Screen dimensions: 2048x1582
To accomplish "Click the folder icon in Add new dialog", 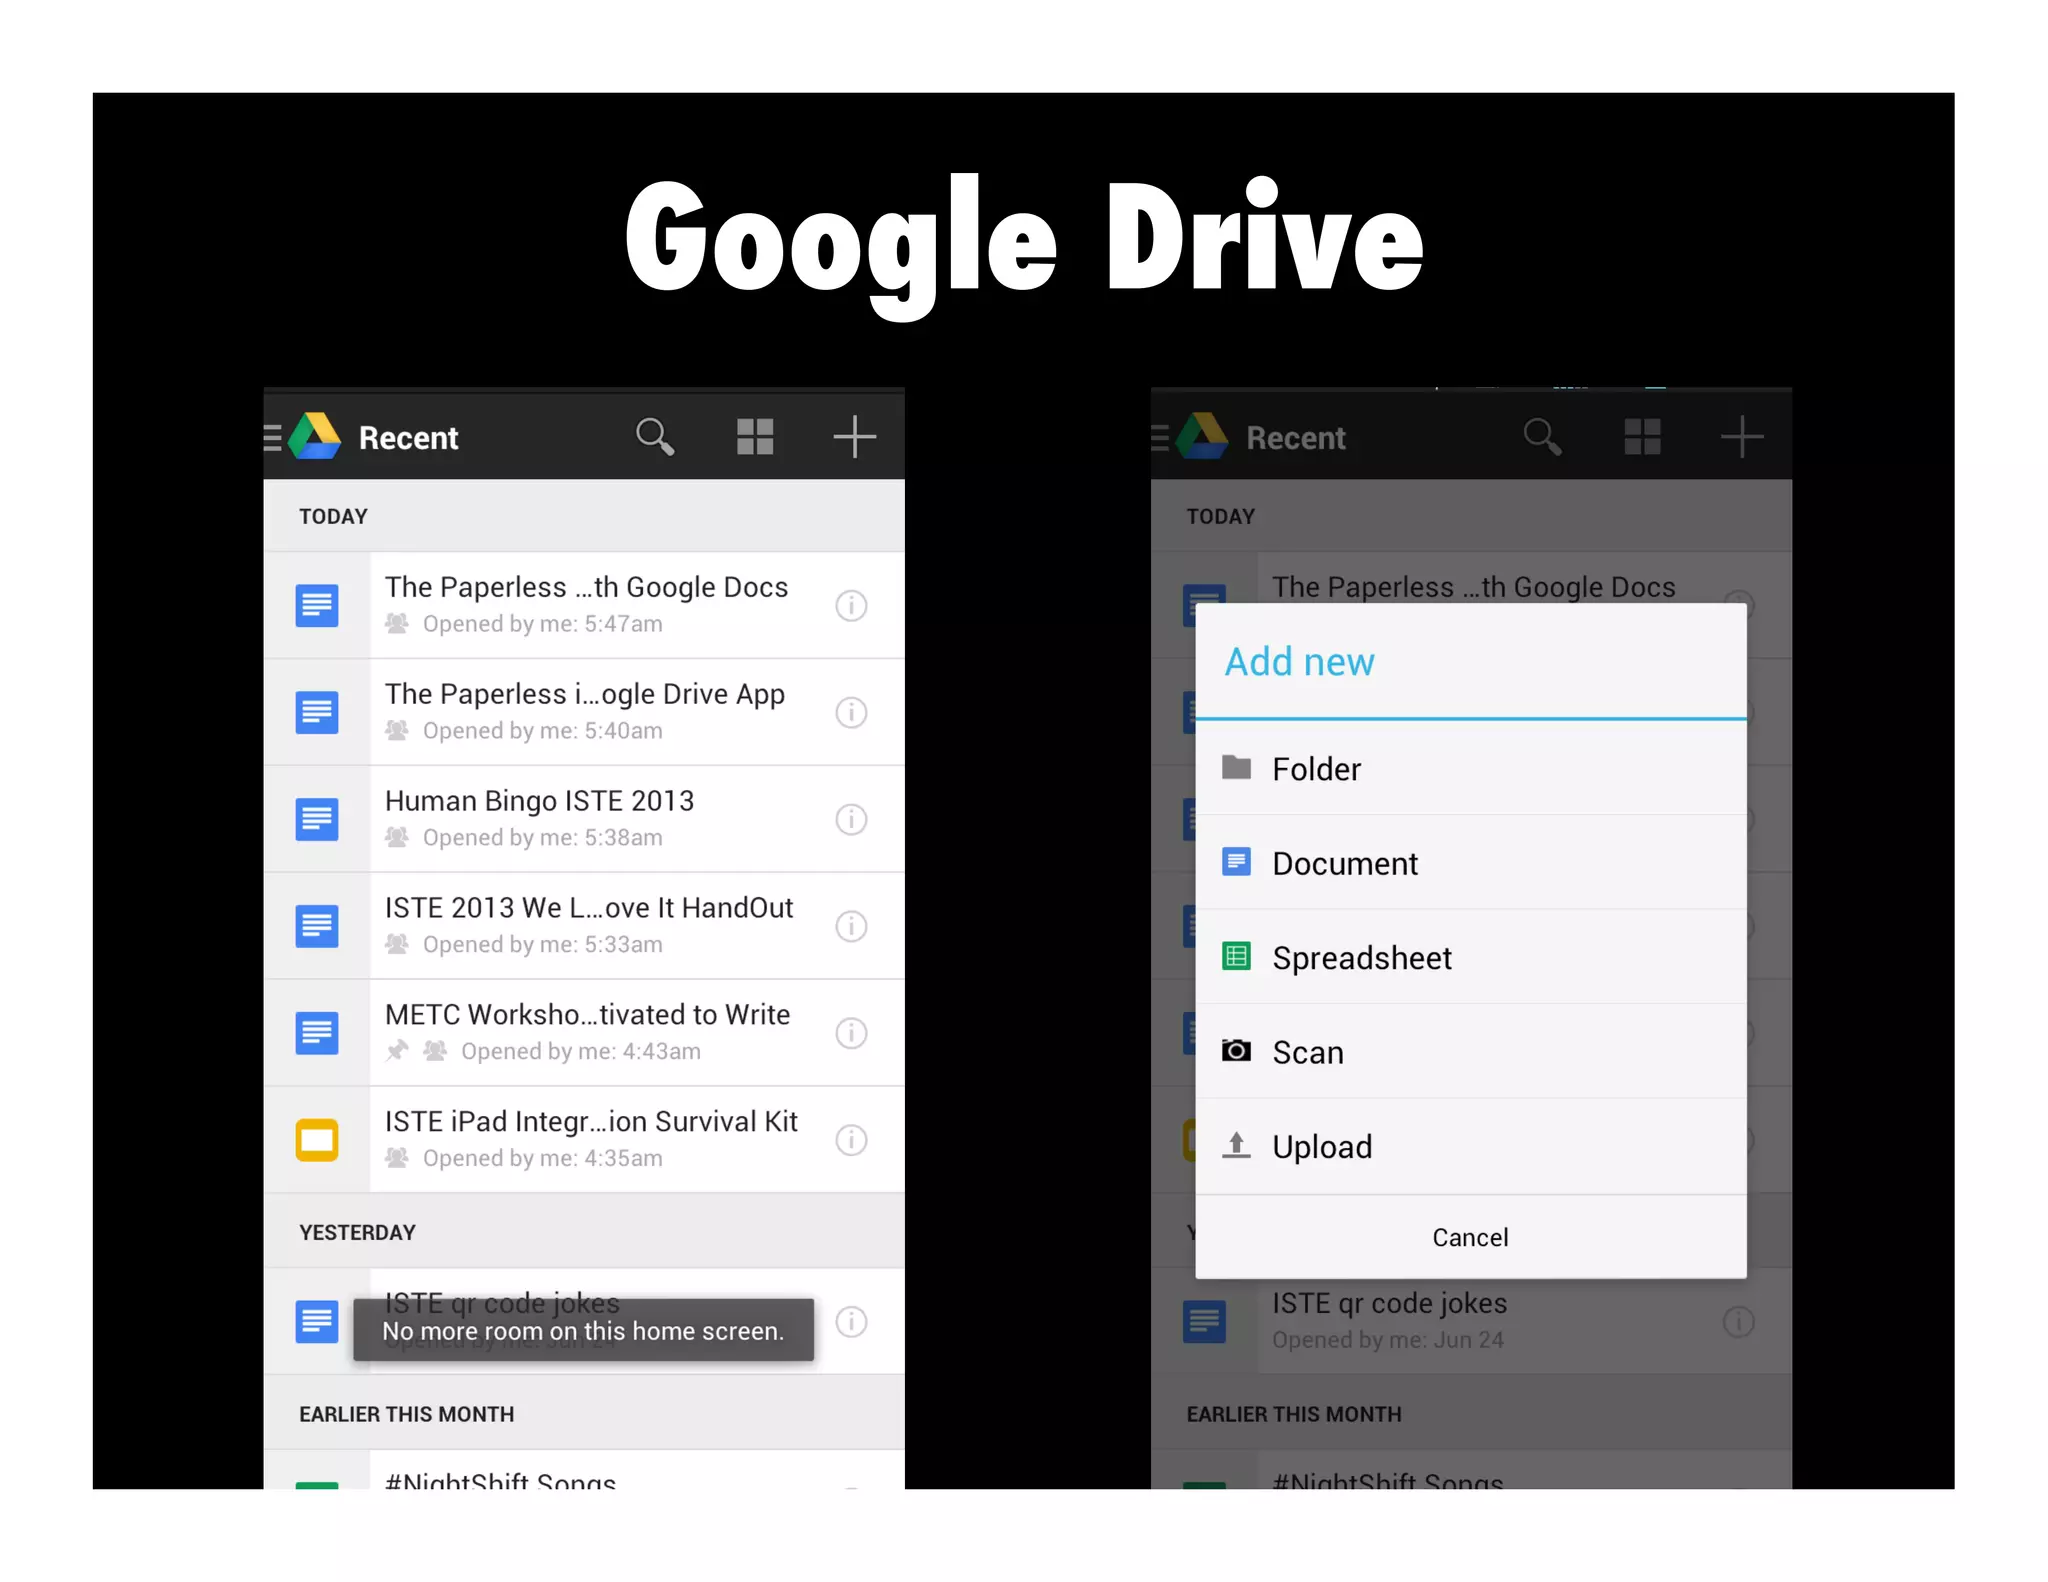I will click(x=1237, y=767).
